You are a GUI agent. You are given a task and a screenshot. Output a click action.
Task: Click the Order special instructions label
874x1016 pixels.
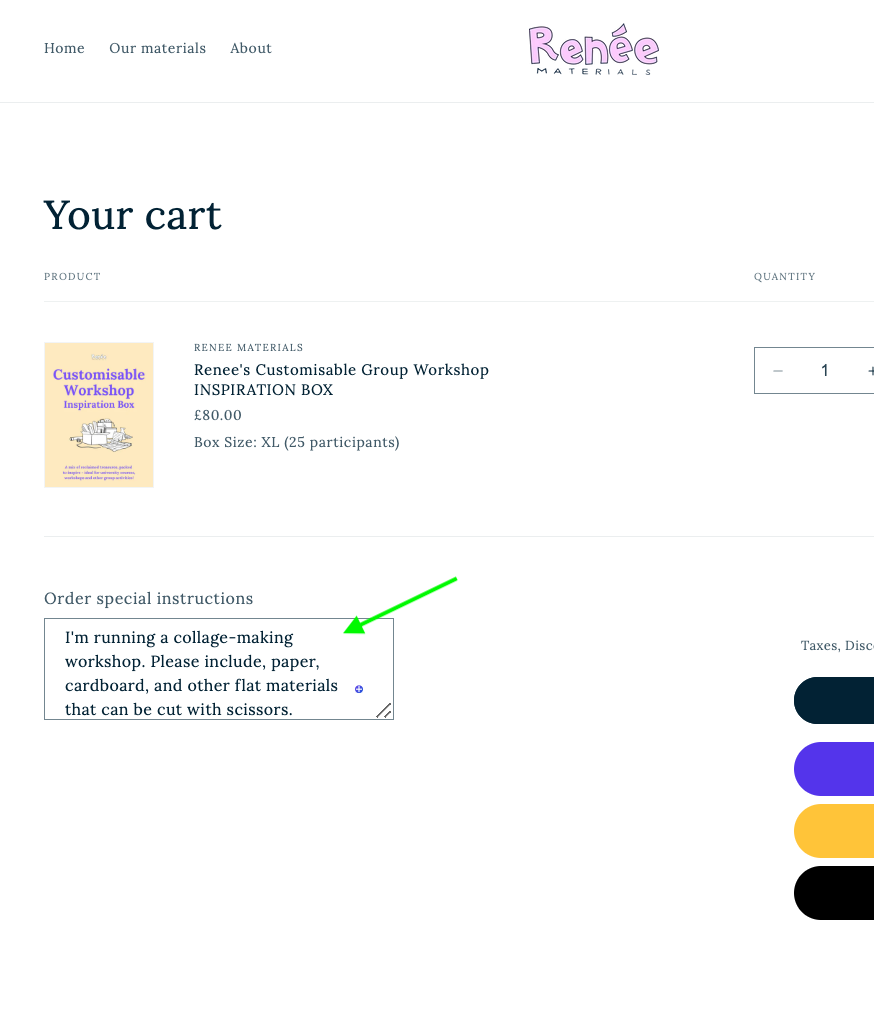pyautogui.click(x=148, y=599)
